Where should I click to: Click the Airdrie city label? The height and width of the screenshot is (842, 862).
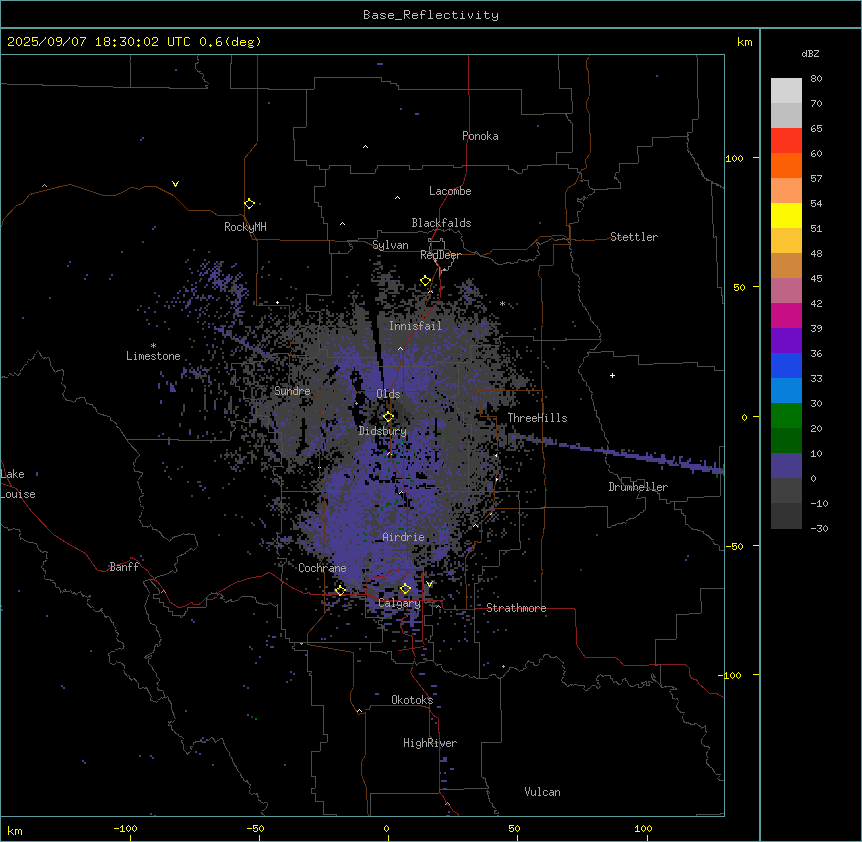pyautogui.click(x=403, y=537)
